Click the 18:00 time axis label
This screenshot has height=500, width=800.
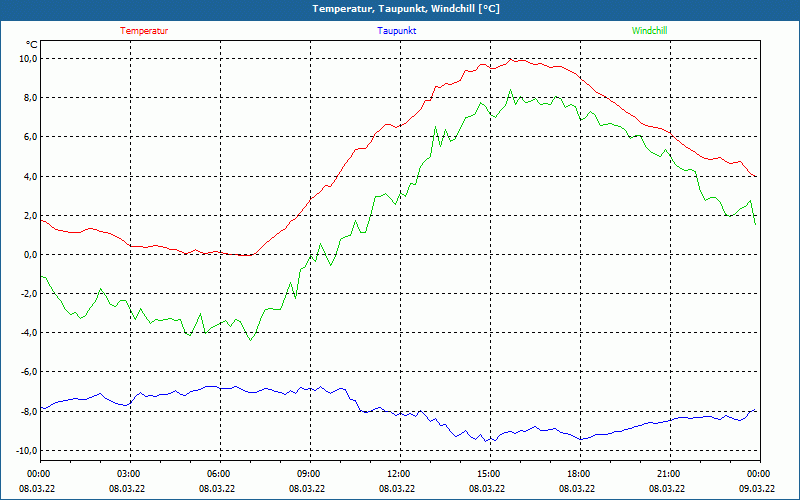[580, 474]
